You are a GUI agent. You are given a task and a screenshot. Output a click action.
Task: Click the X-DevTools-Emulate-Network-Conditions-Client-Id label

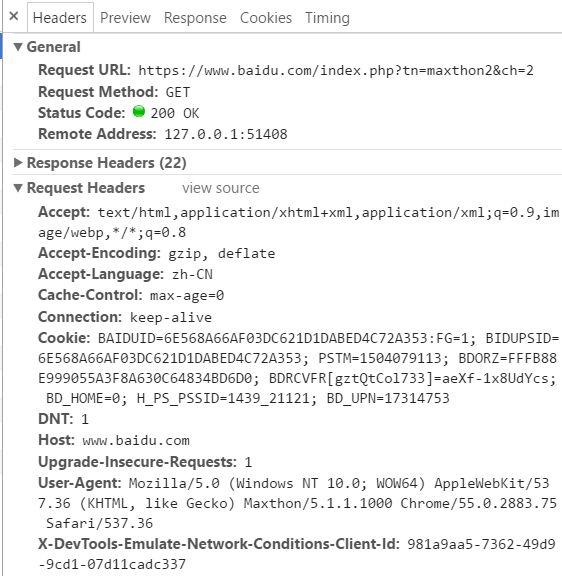[219, 544]
